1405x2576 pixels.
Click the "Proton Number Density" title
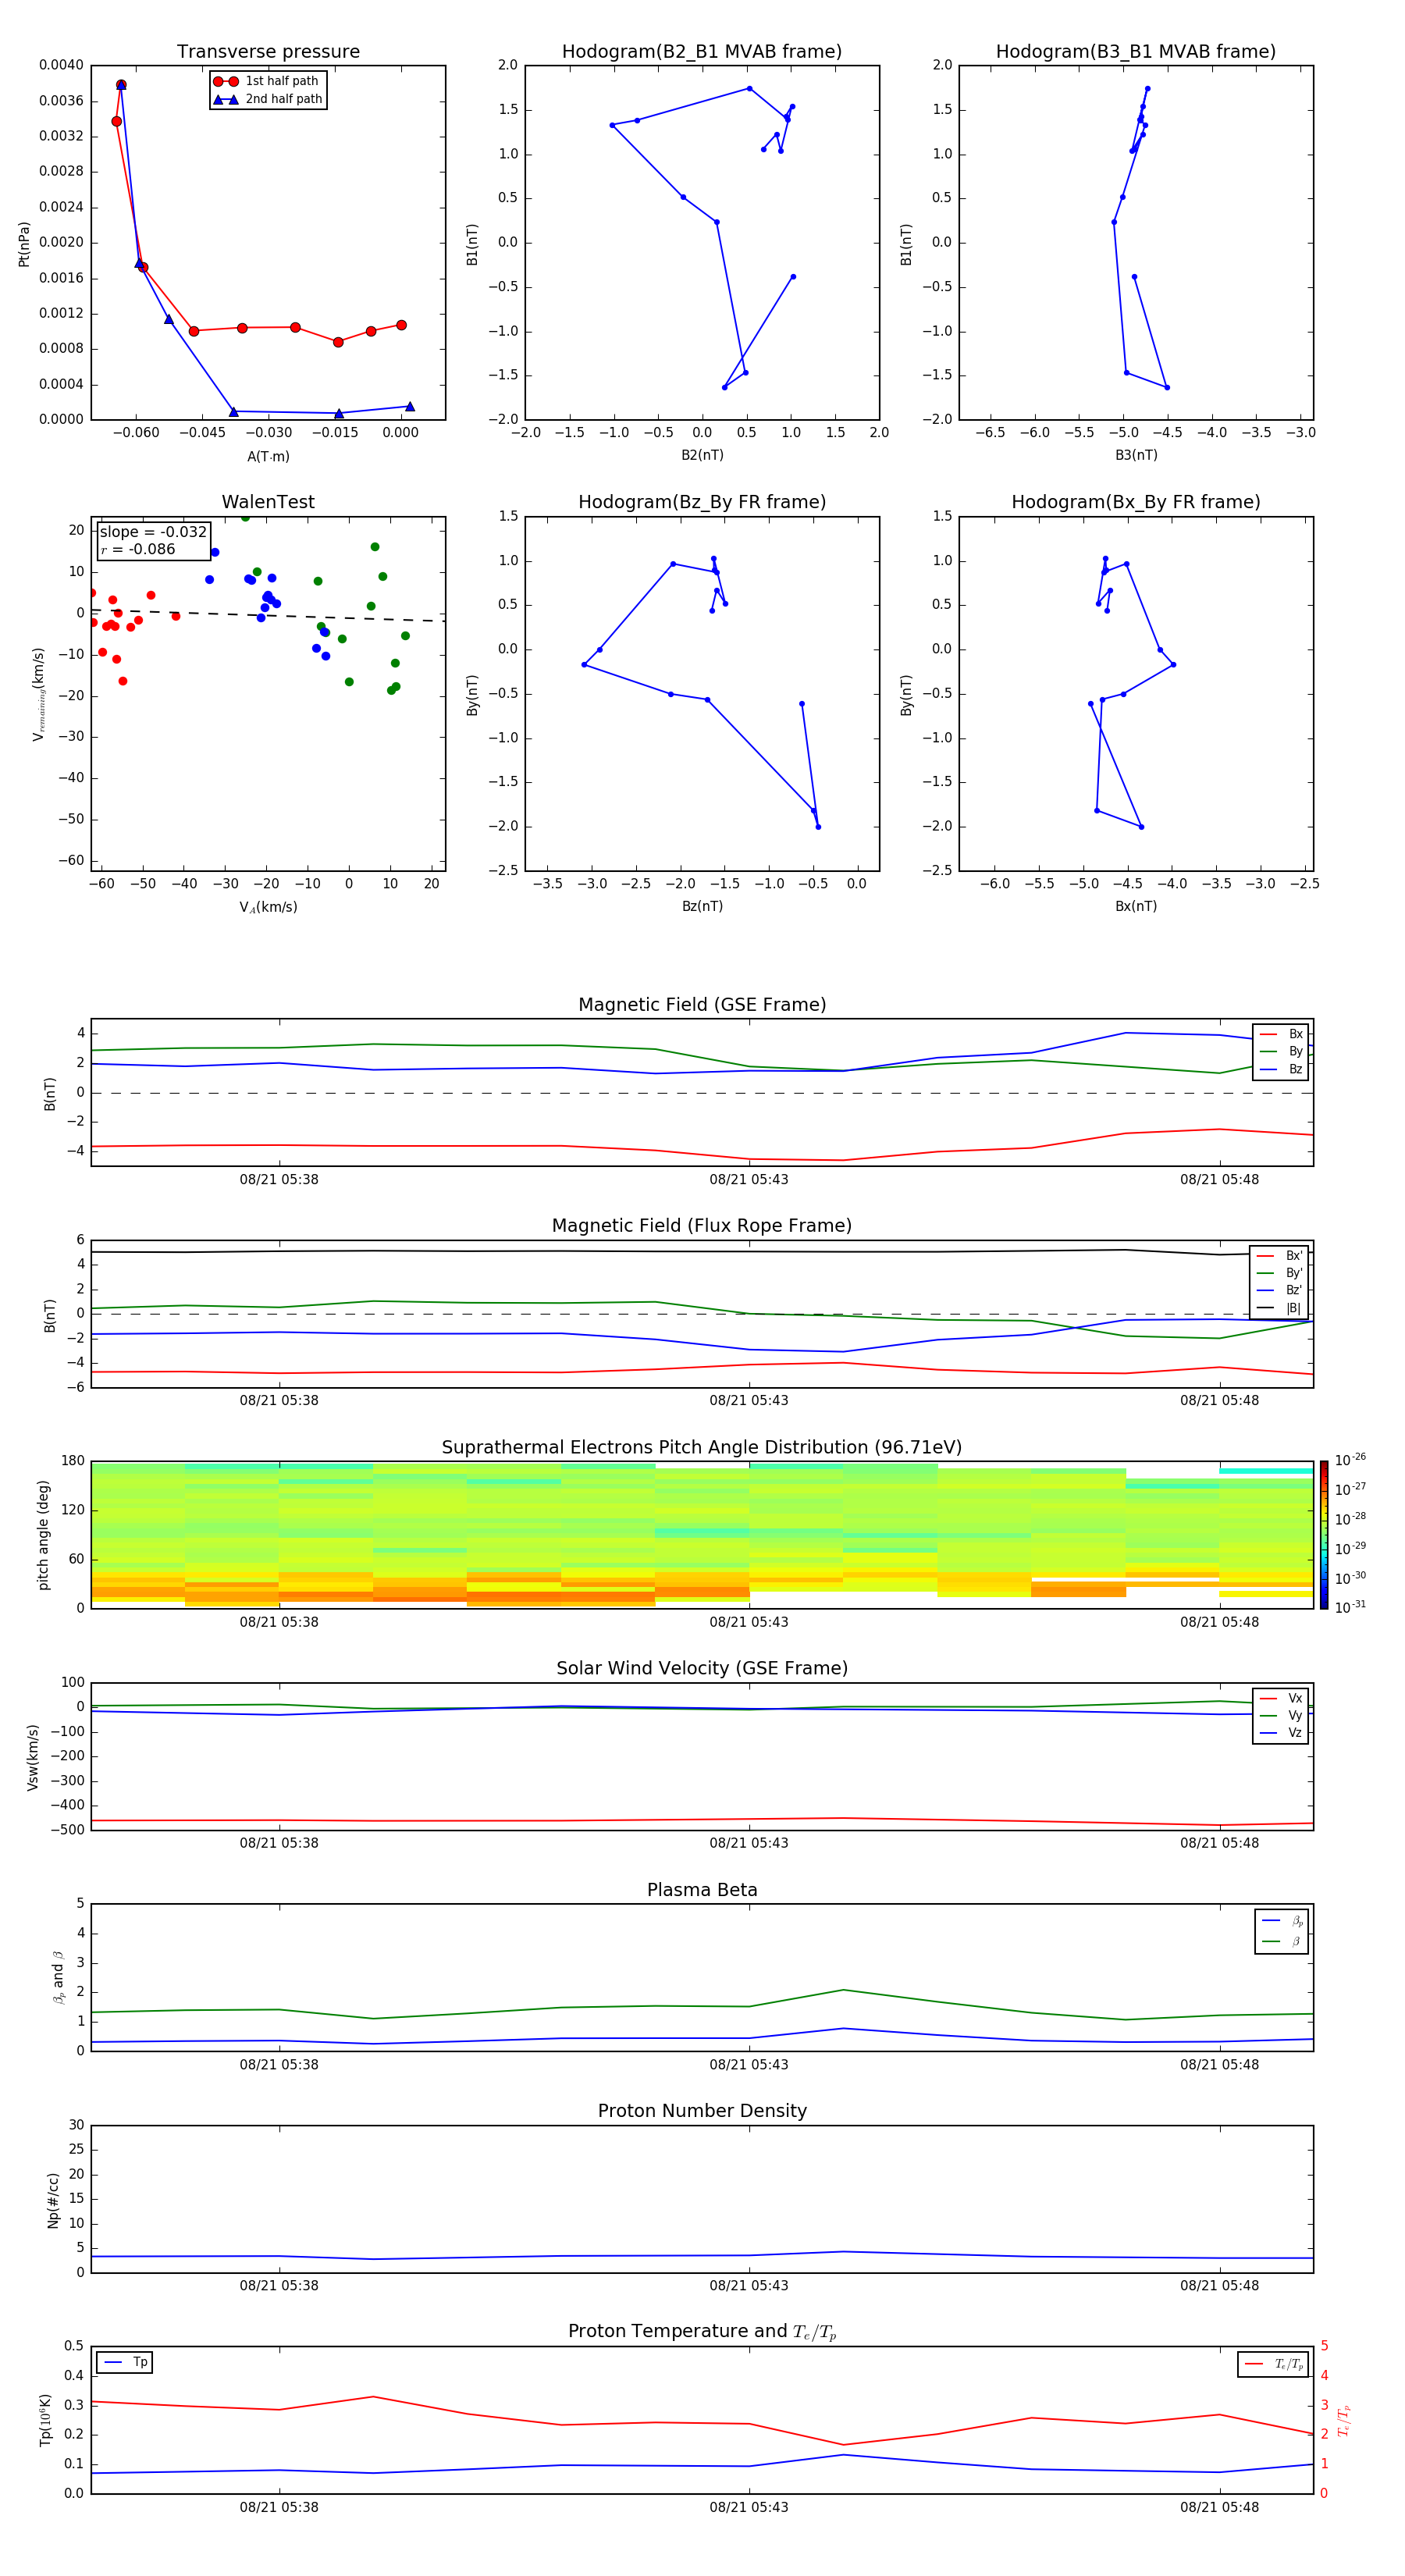702,2111
